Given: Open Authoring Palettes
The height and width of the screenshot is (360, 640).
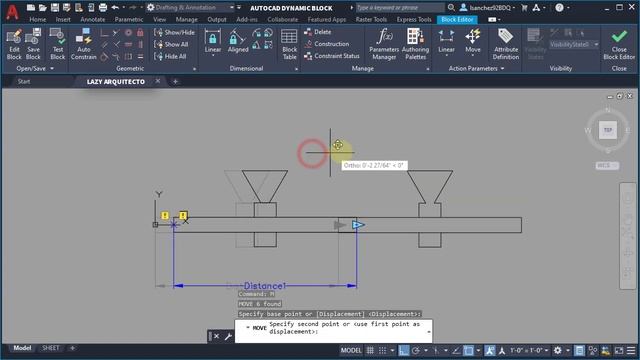Looking at the screenshot, I should pos(415,44).
